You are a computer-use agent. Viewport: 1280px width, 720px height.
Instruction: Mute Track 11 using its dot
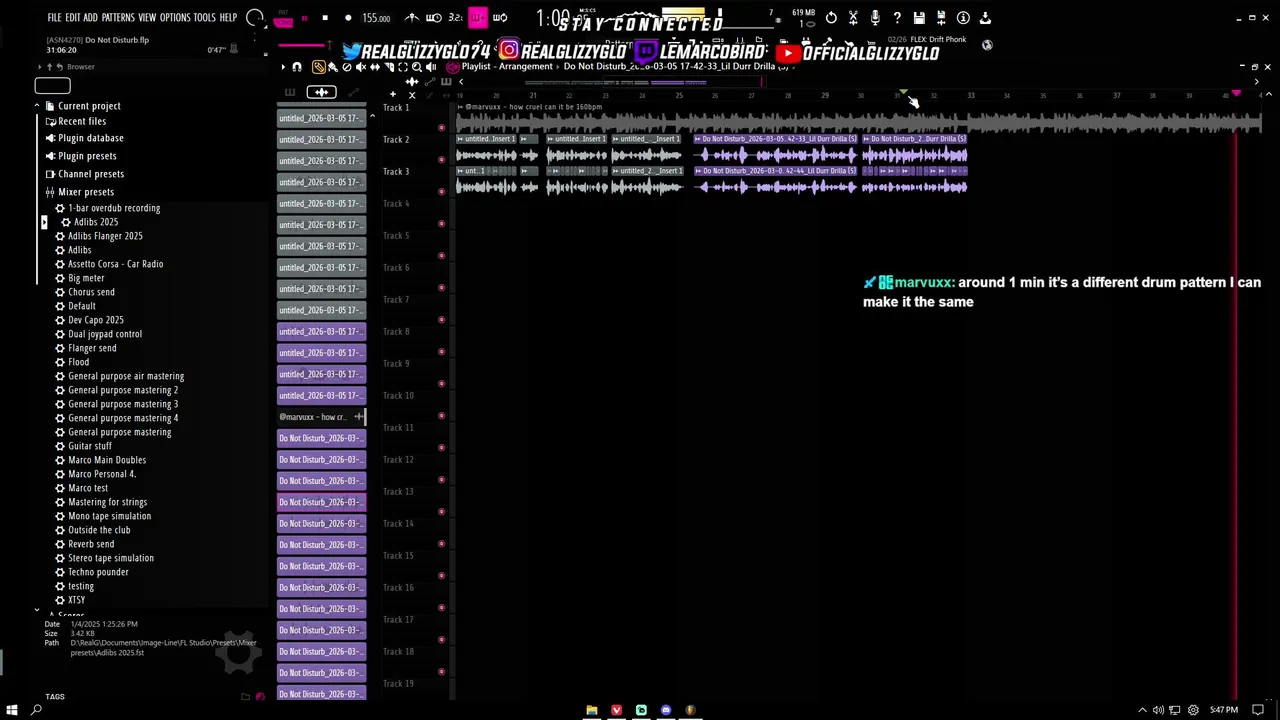[442, 448]
